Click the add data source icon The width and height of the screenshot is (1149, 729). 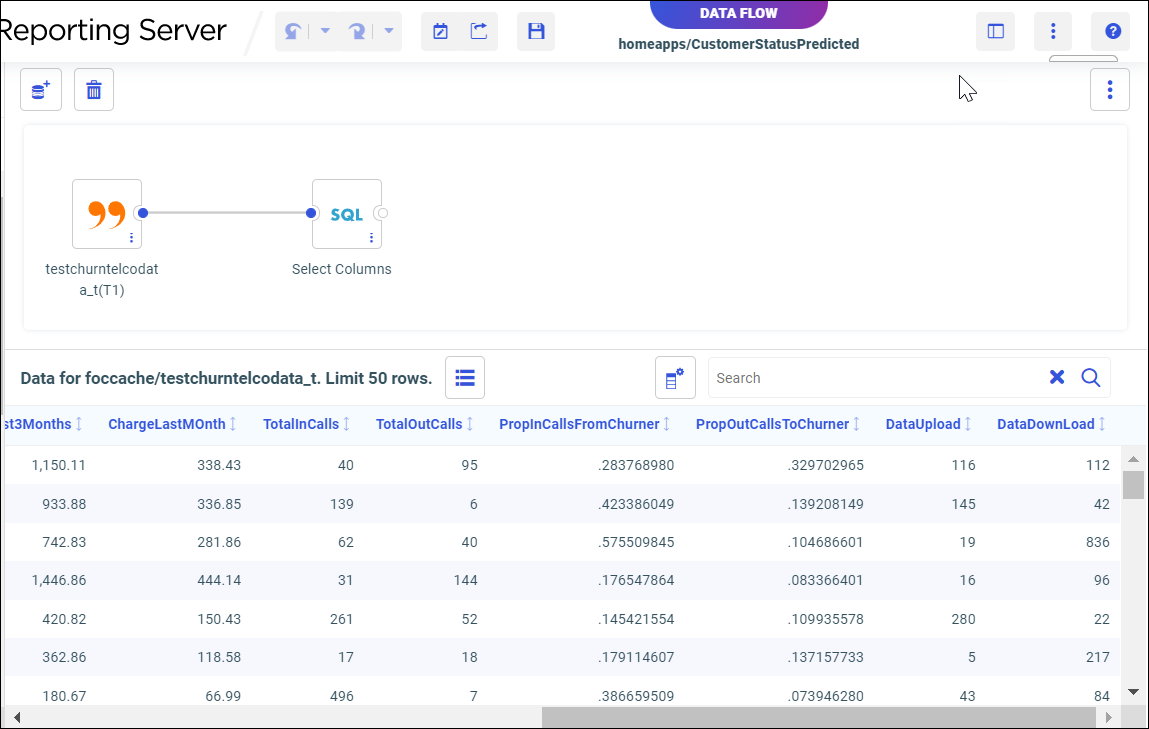pyautogui.click(x=41, y=90)
